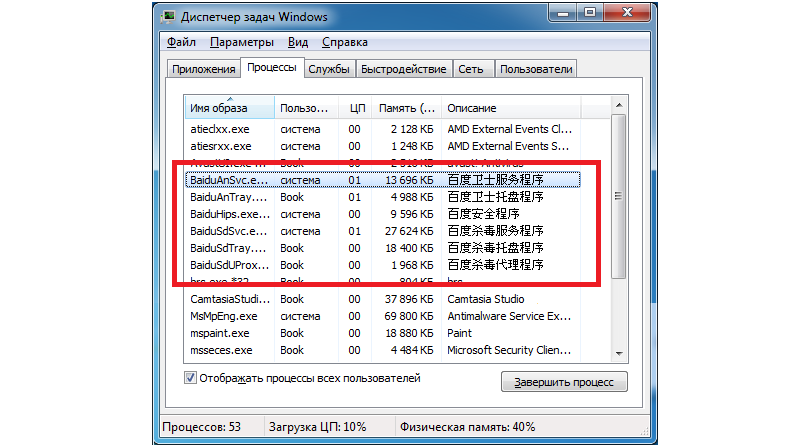The width and height of the screenshot is (800, 447).
Task: Sort by the ЦП column header
Action: (355, 108)
